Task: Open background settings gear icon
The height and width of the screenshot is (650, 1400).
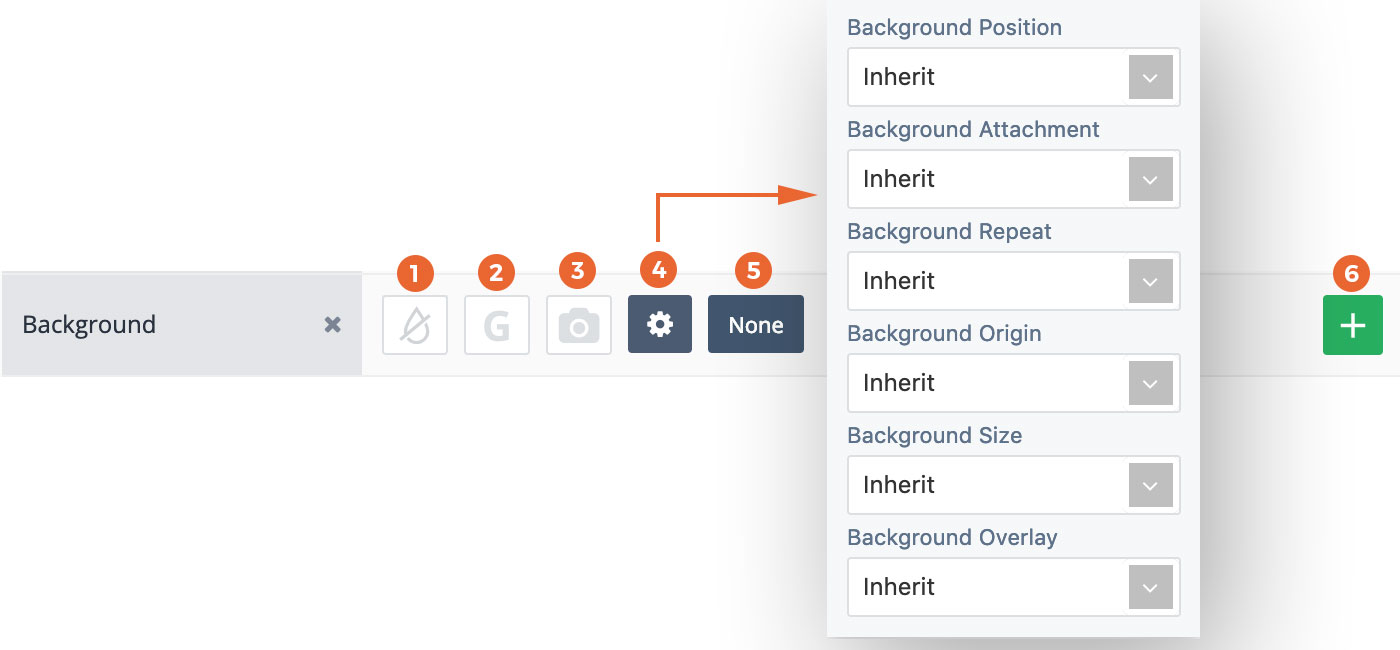Action: pos(660,324)
